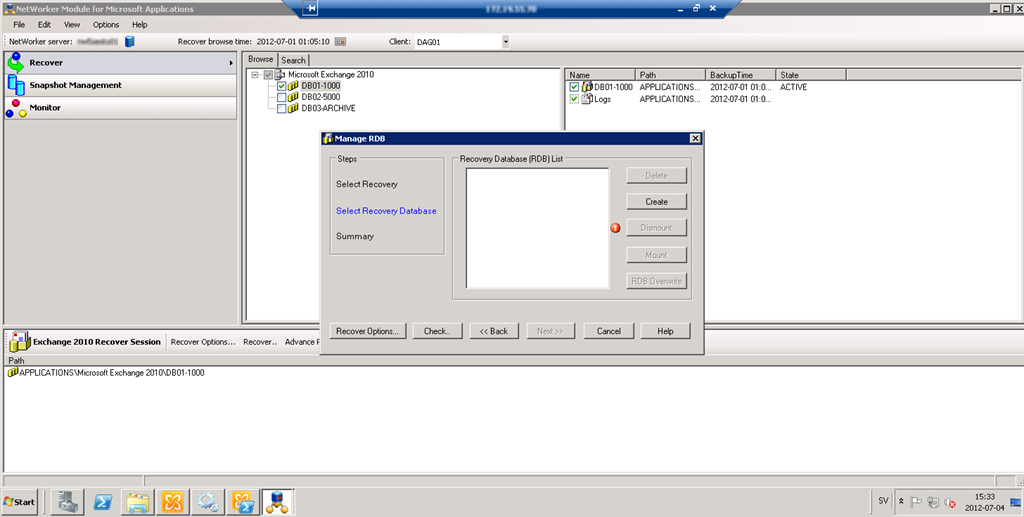Click the Create button in Manage RDB
The image size is (1024, 517).
[656, 202]
